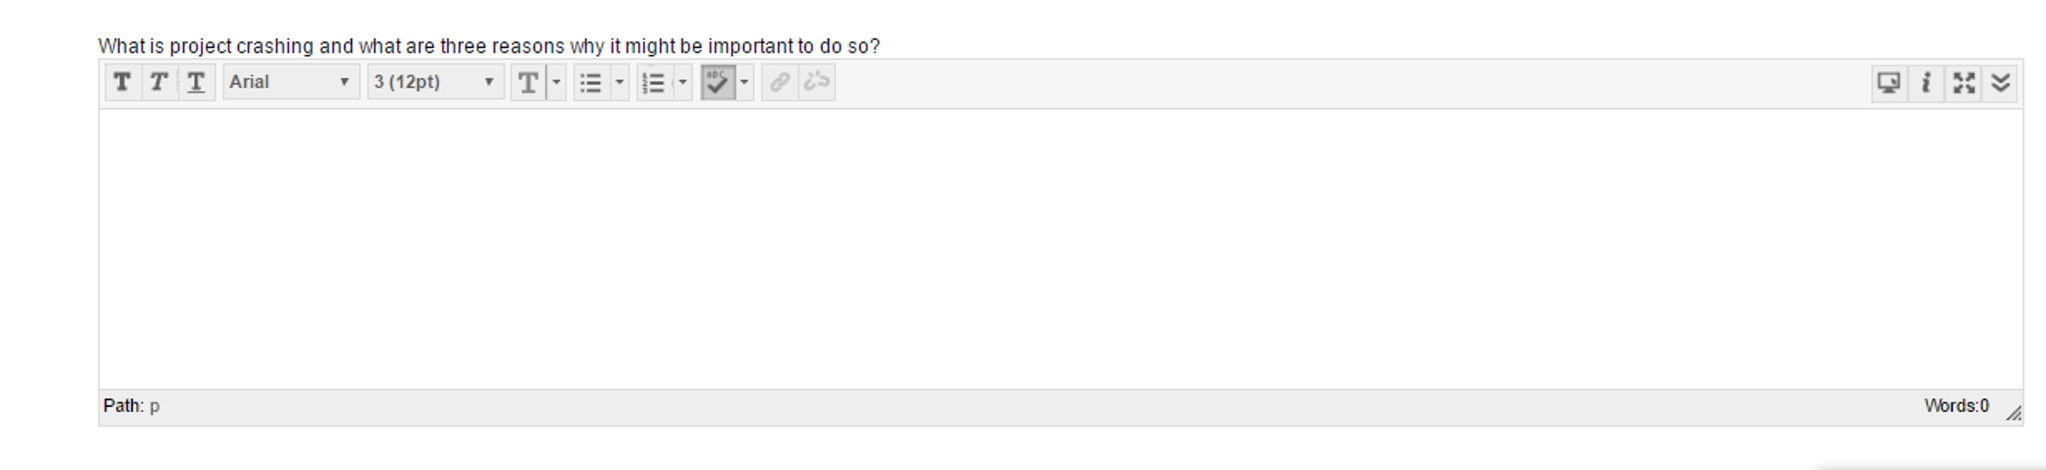Expand bullet list style options arrow
Viewport: 2046px width, 470px height.
click(x=620, y=82)
